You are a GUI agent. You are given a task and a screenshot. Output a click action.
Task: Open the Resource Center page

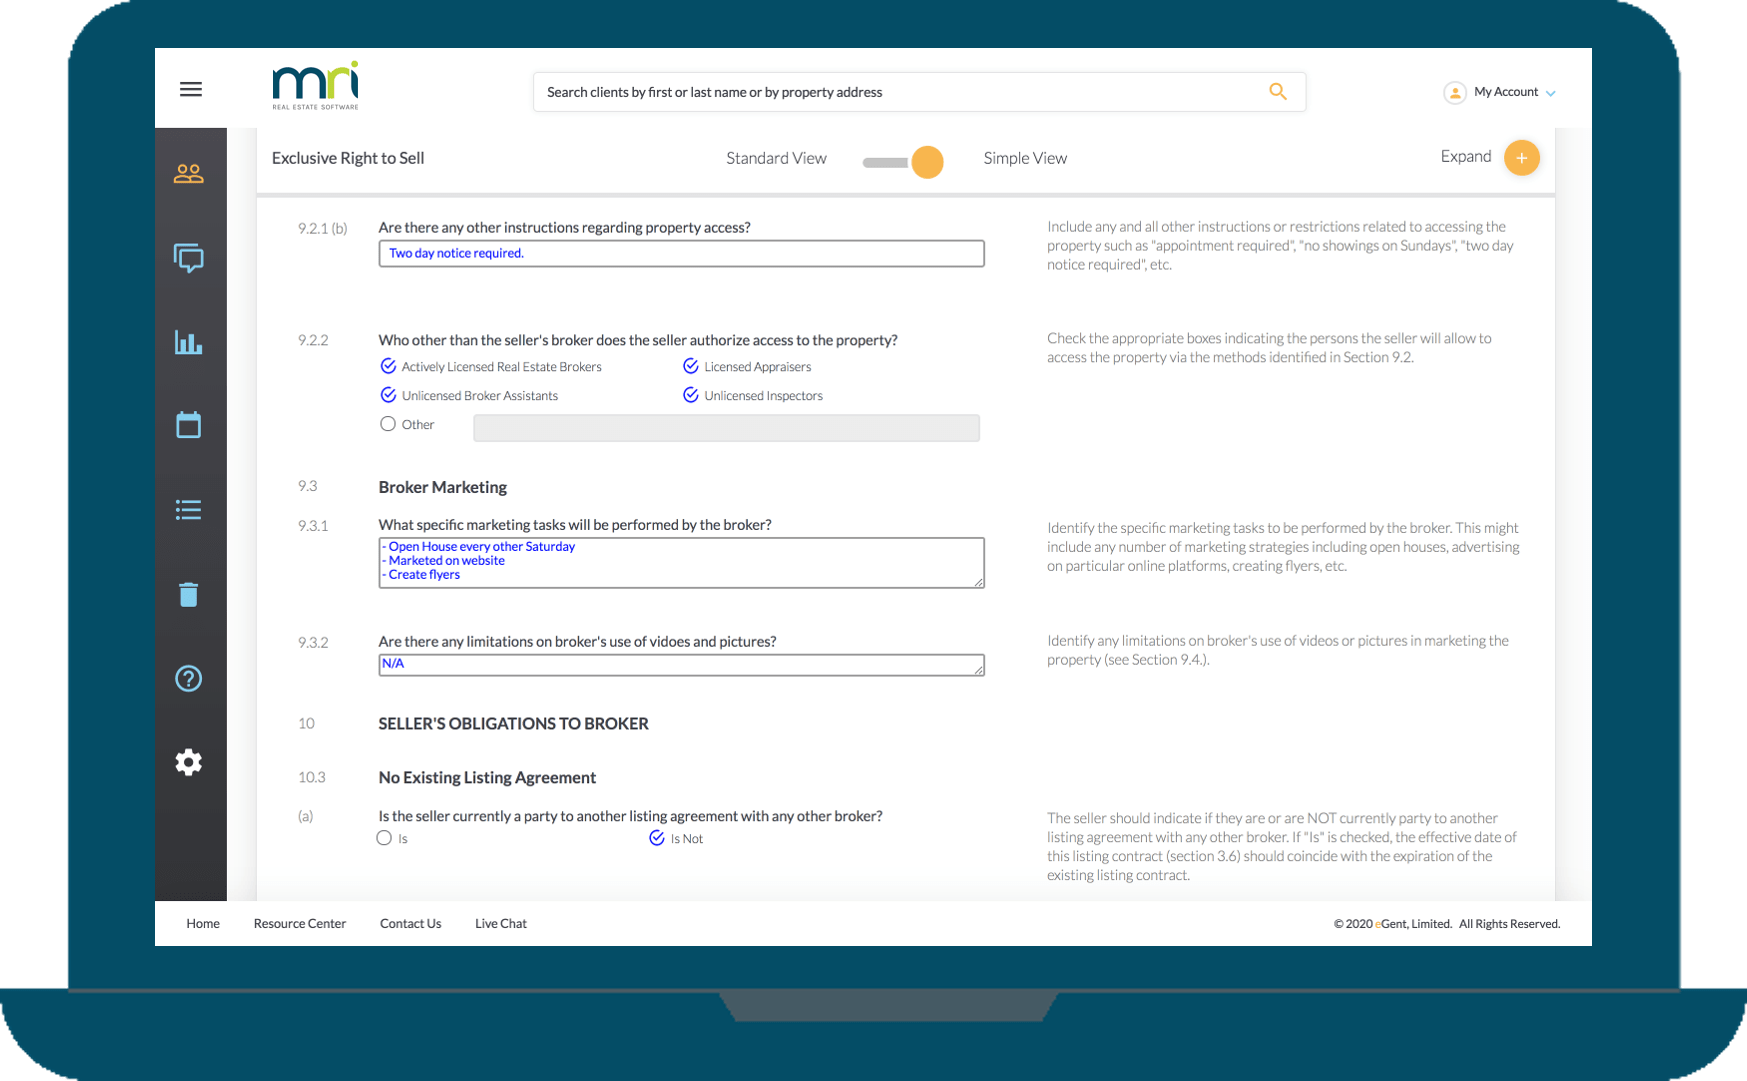(300, 923)
